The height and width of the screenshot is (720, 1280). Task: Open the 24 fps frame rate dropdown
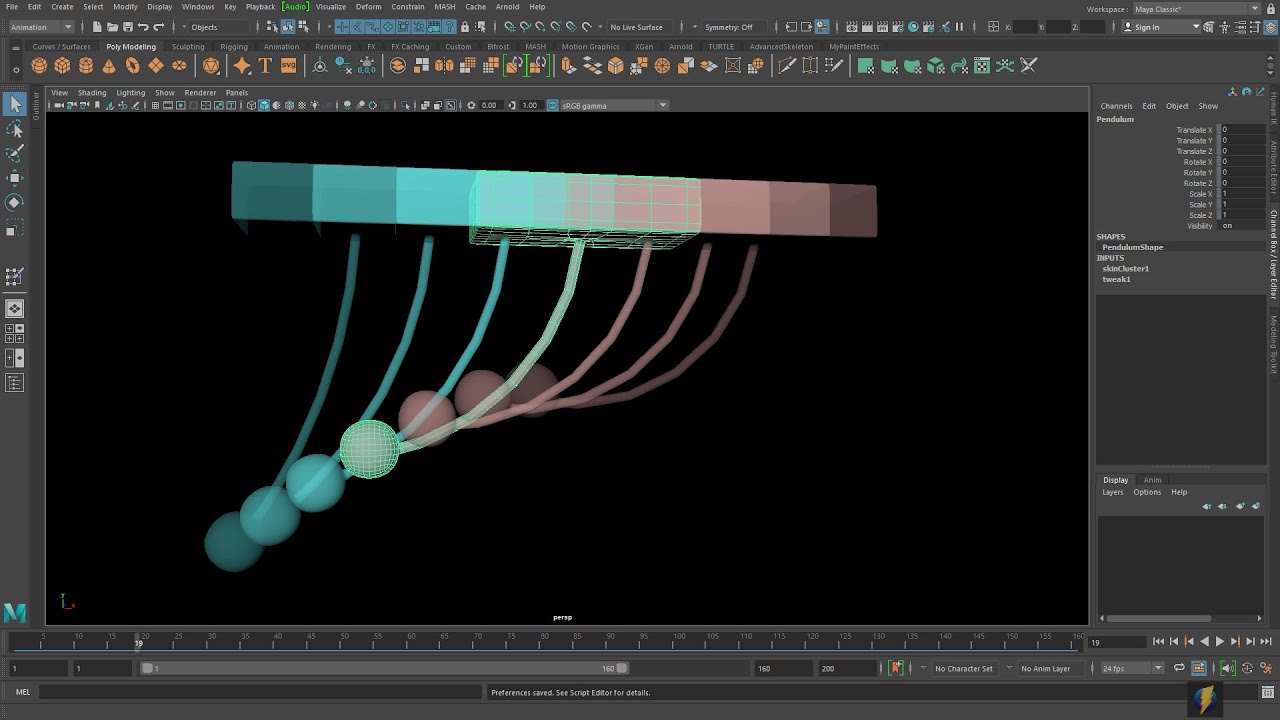click(x=1132, y=668)
